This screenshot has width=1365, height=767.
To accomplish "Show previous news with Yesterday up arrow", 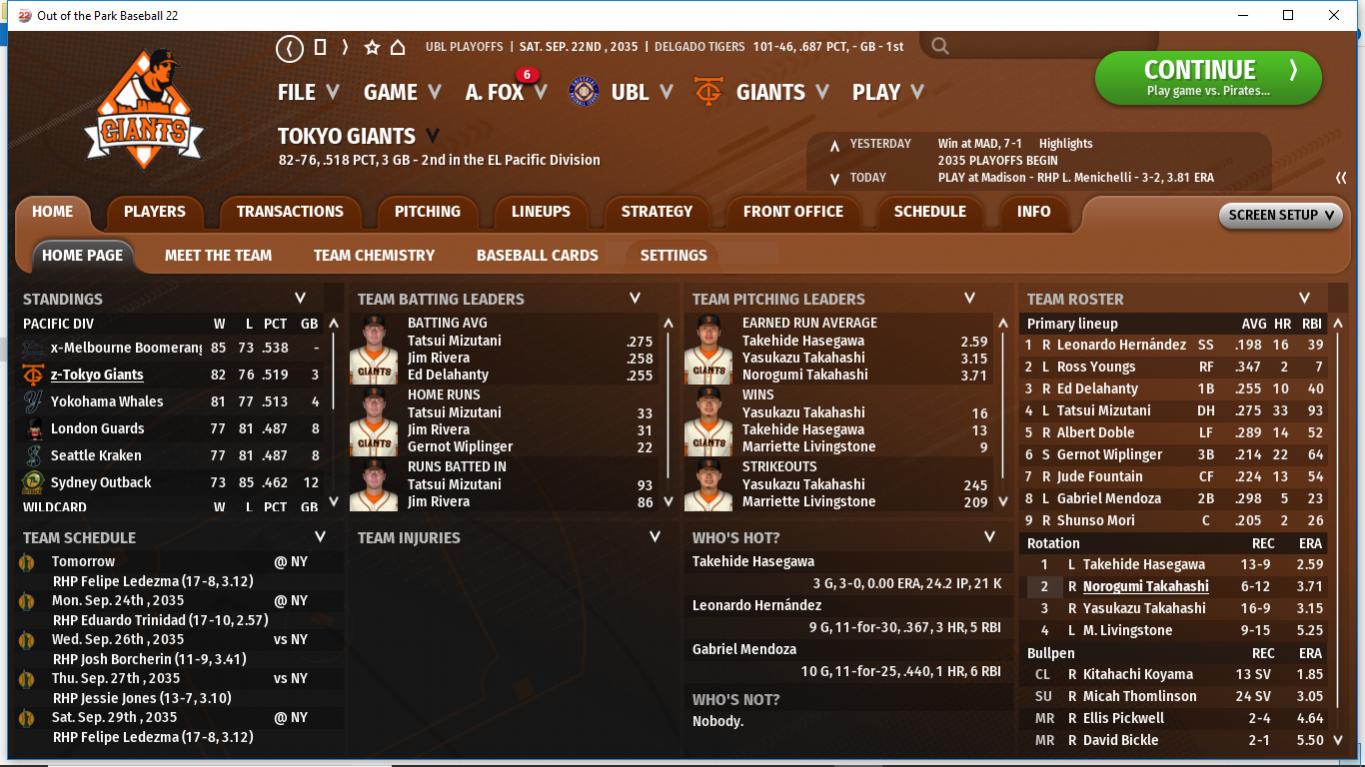I will [834, 145].
